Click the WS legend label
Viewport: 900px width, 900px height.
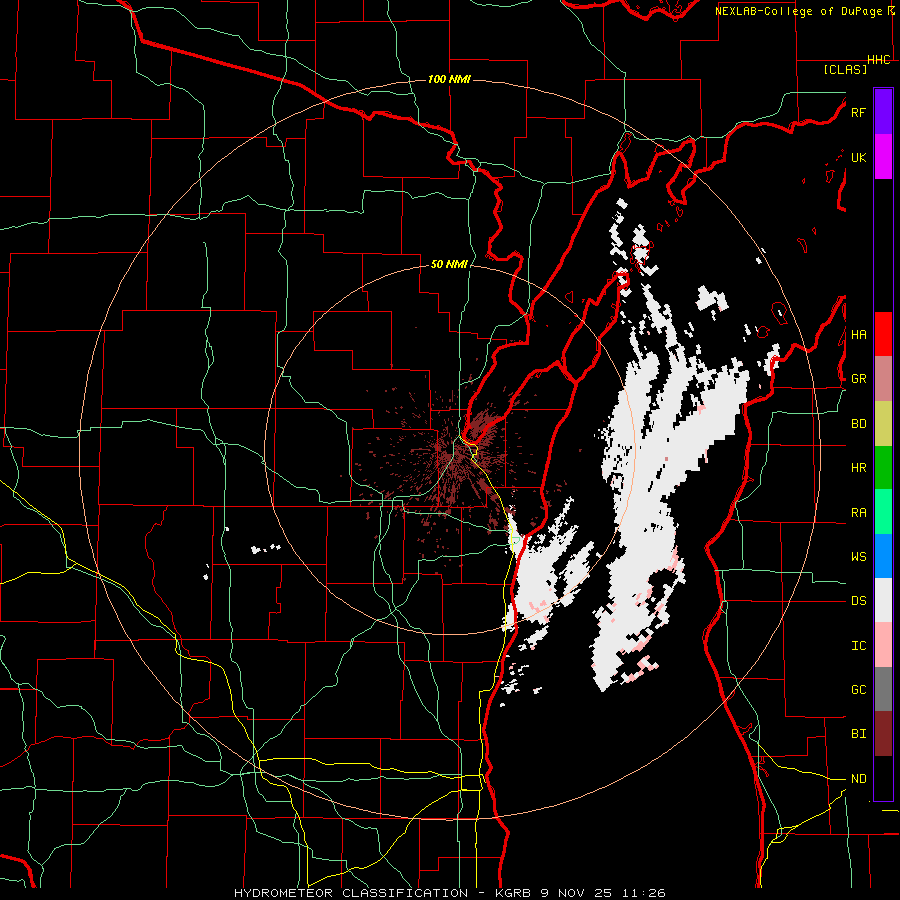858,557
